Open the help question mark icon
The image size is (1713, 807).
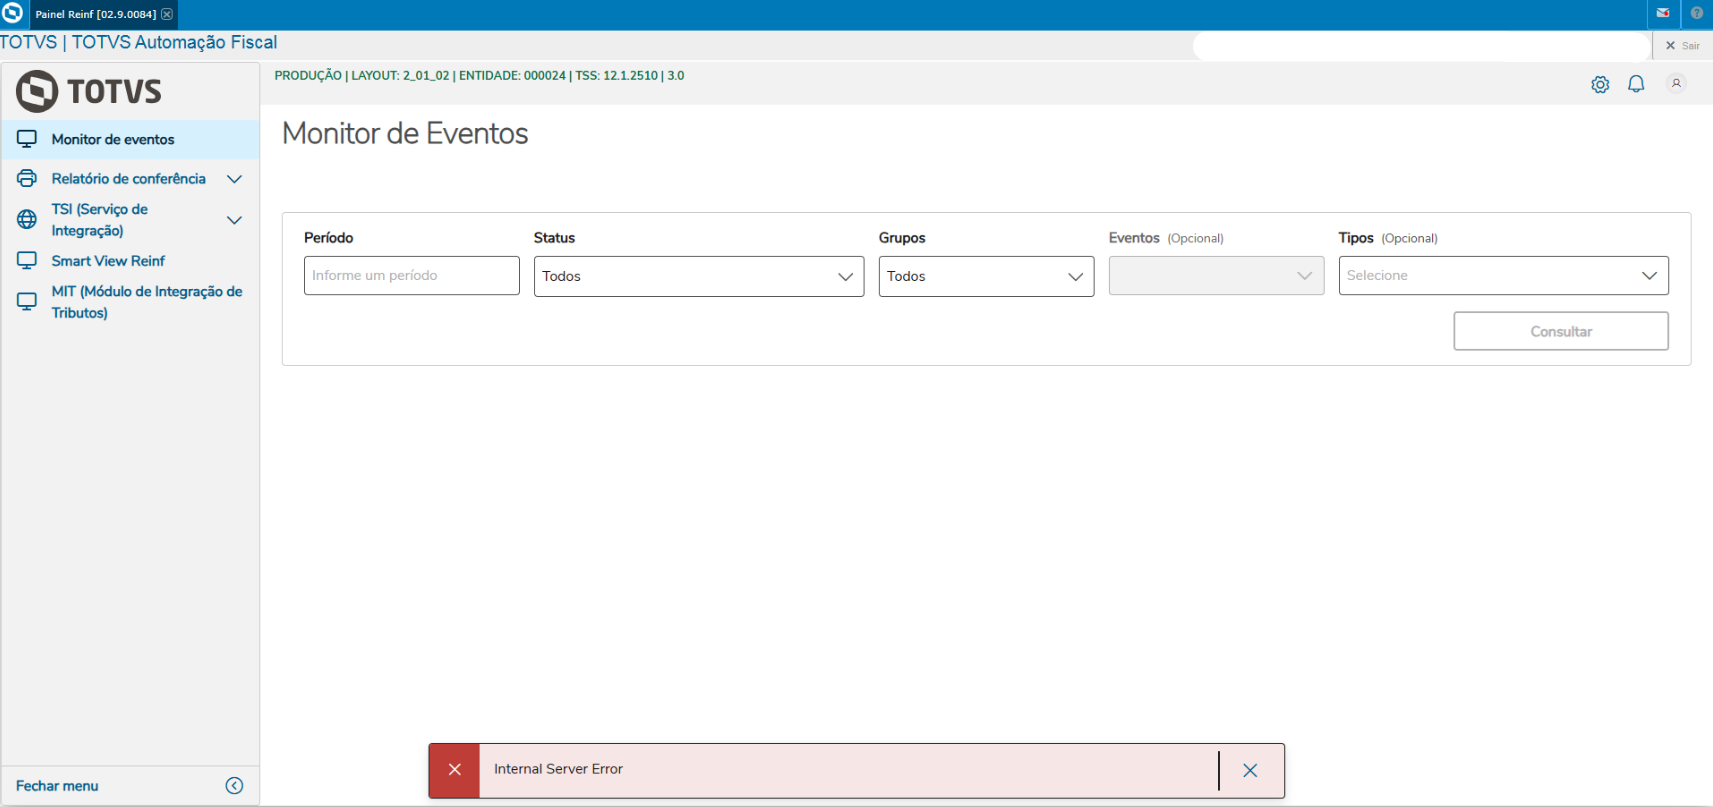pyautogui.click(x=1697, y=13)
